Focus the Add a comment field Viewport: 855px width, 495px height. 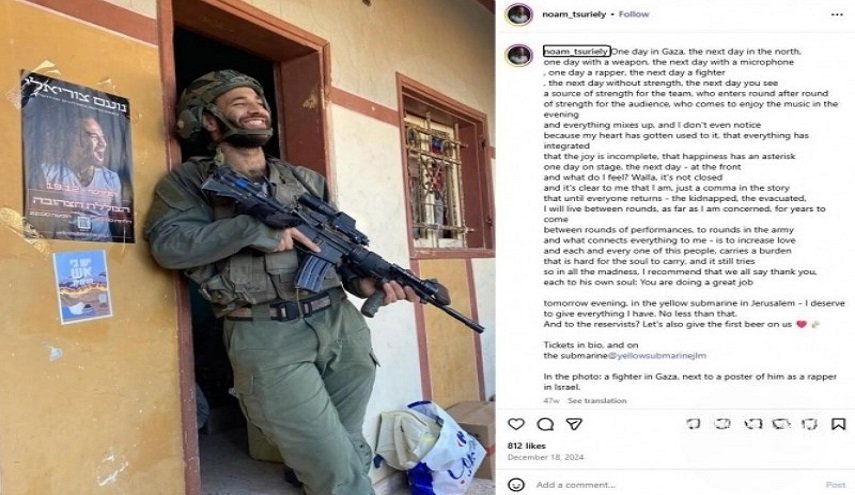676,485
